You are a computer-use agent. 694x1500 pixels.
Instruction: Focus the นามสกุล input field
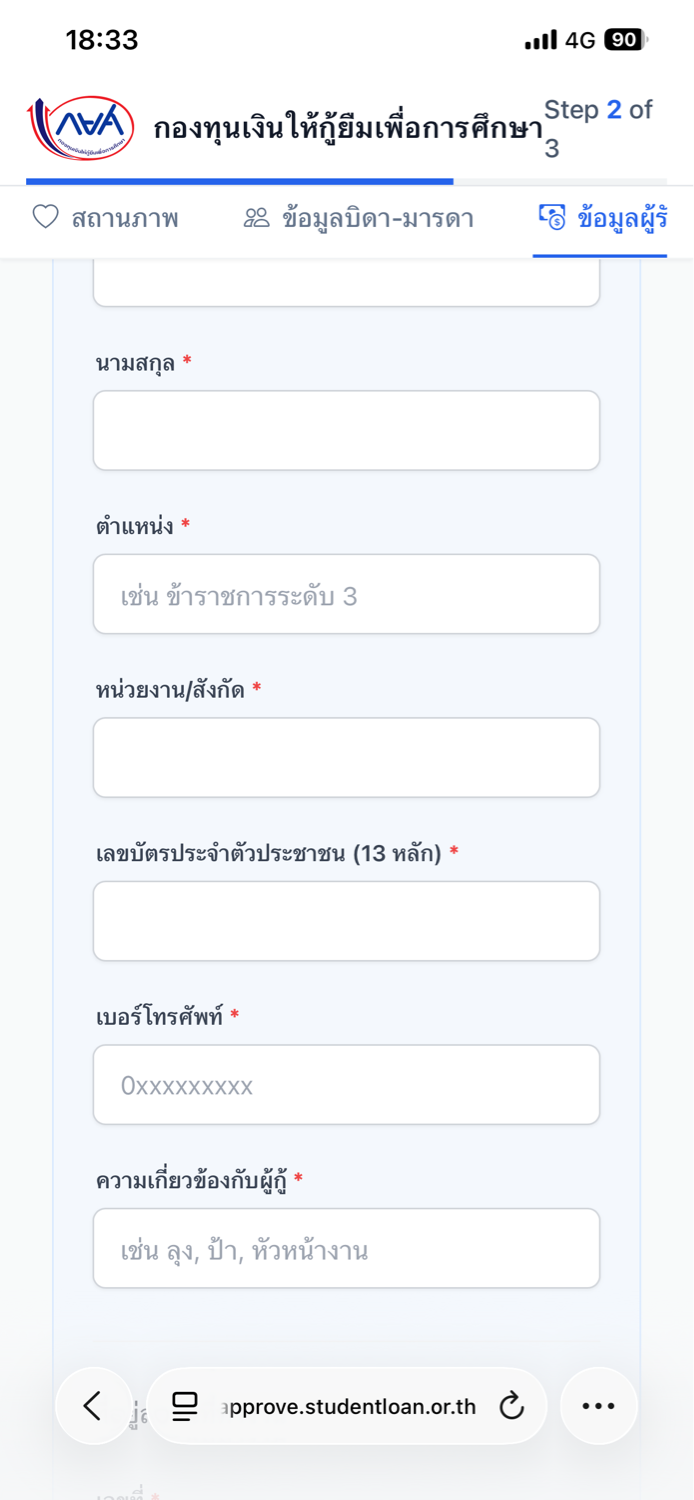(347, 430)
